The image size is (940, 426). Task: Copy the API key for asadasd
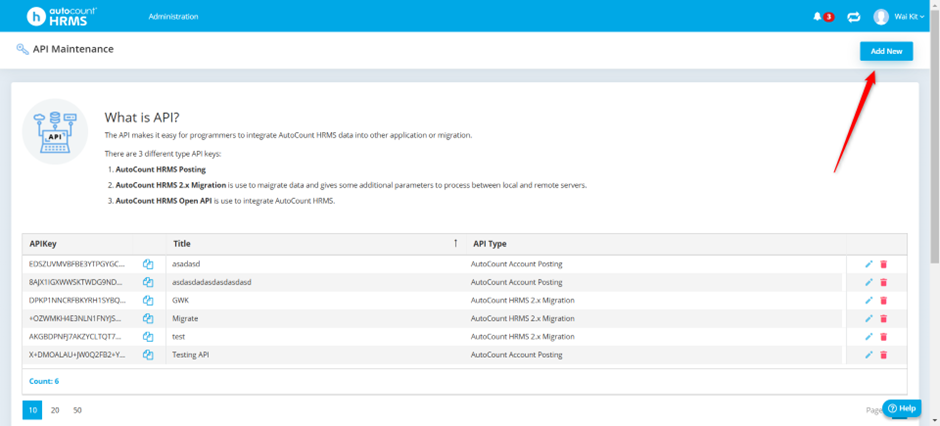148,264
